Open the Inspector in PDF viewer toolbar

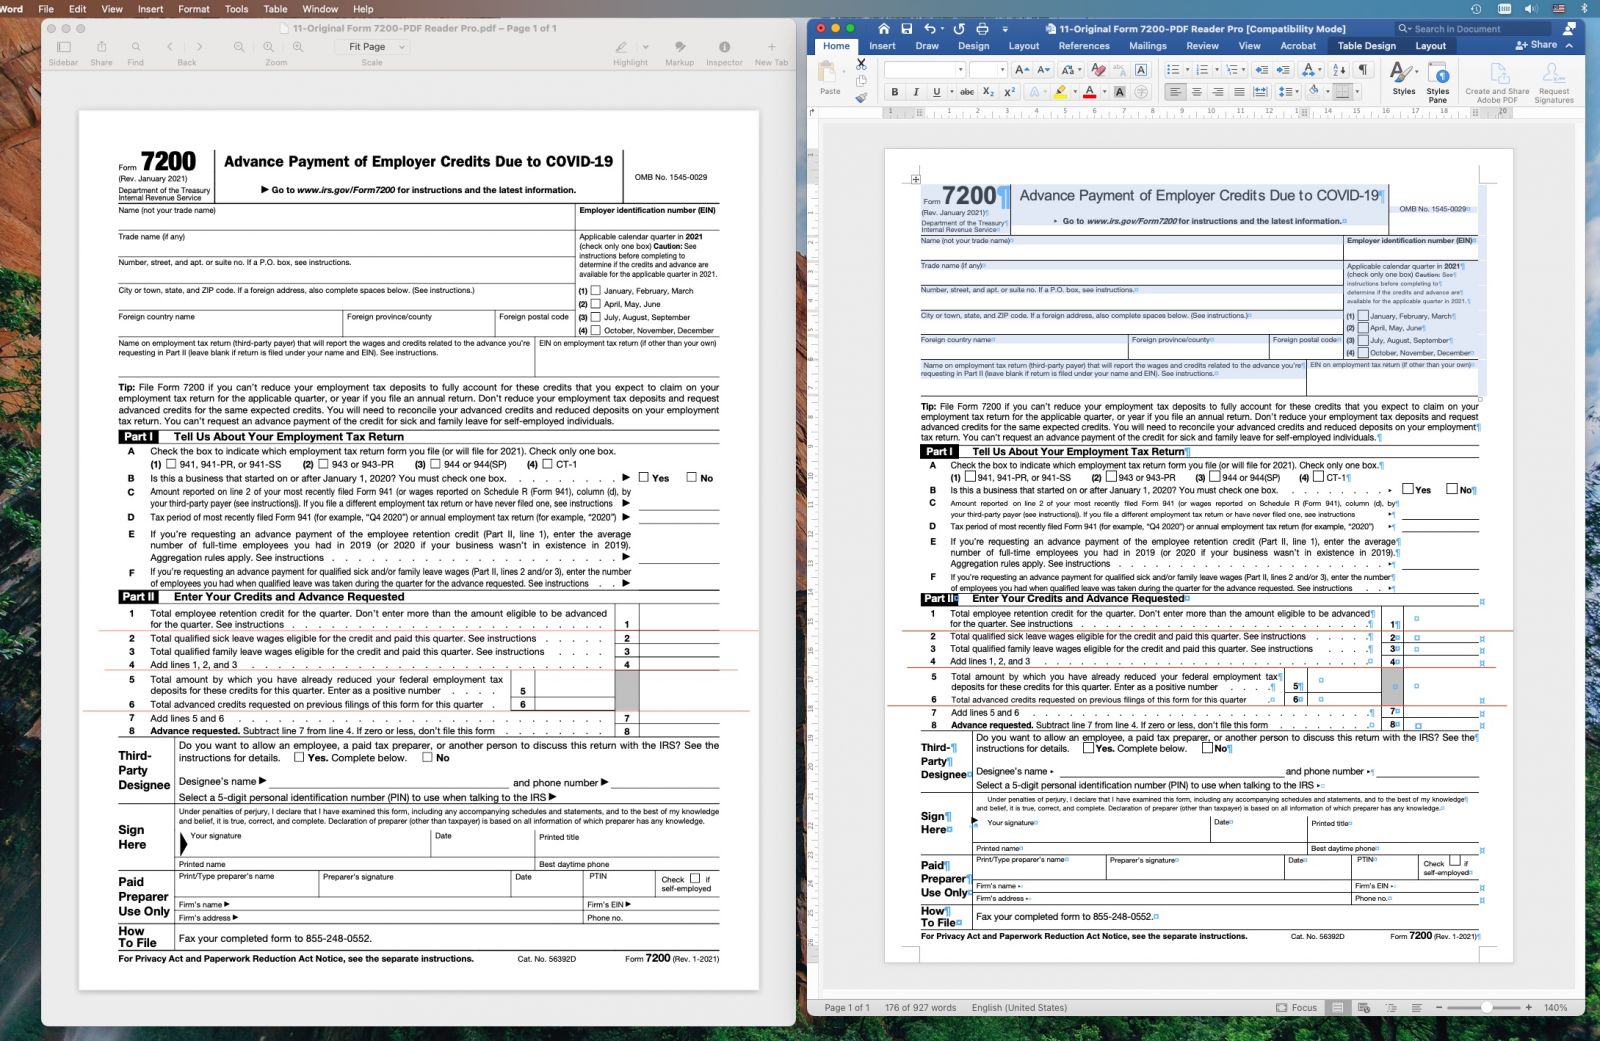pyautogui.click(x=724, y=47)
